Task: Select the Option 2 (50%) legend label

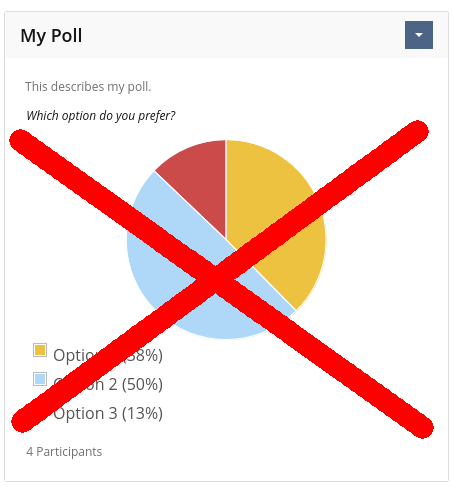Action: (108, 384)
